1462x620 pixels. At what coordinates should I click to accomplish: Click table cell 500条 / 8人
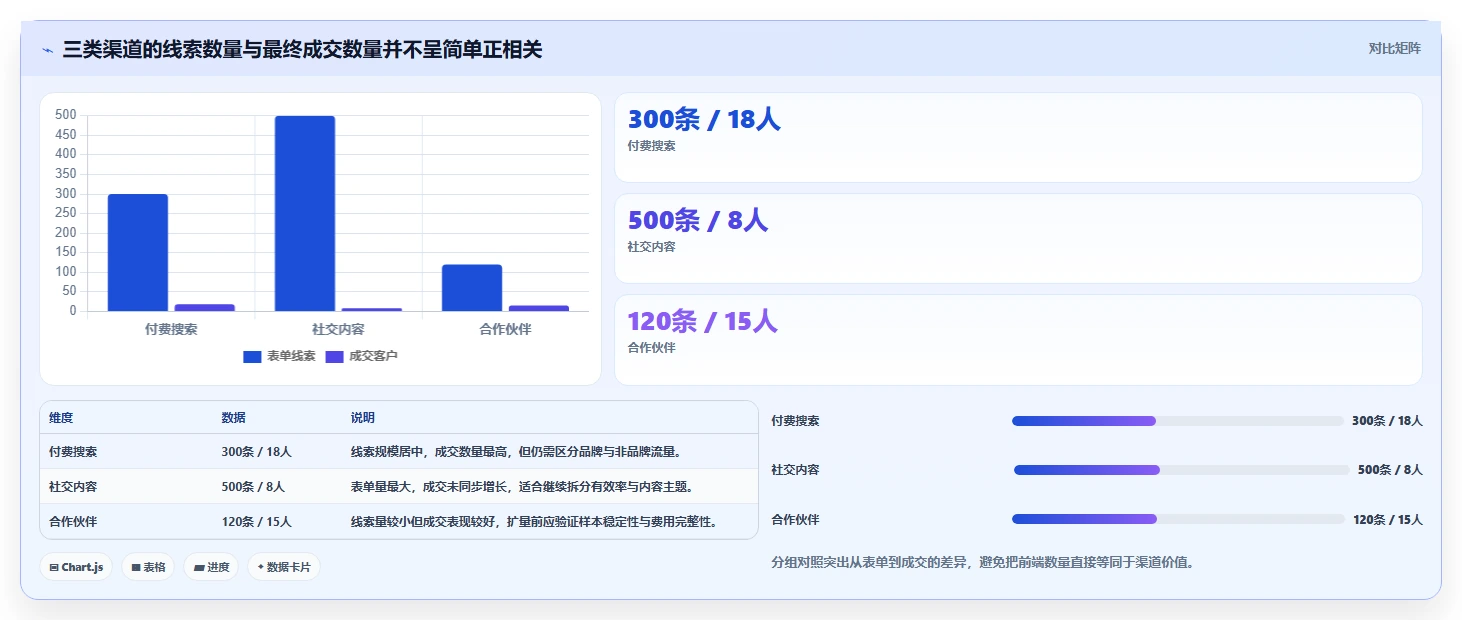[x=253, y=487]
